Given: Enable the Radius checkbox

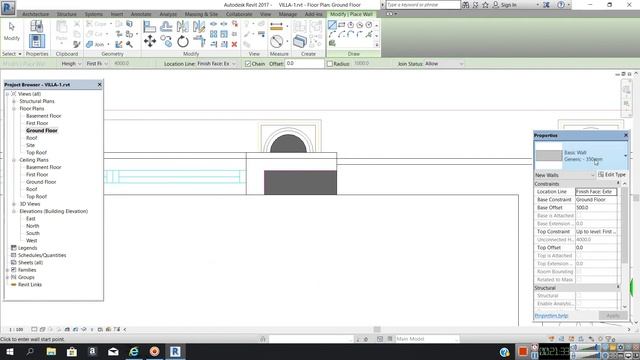Looking at the screenshot, I should click(x=329, y=64).
